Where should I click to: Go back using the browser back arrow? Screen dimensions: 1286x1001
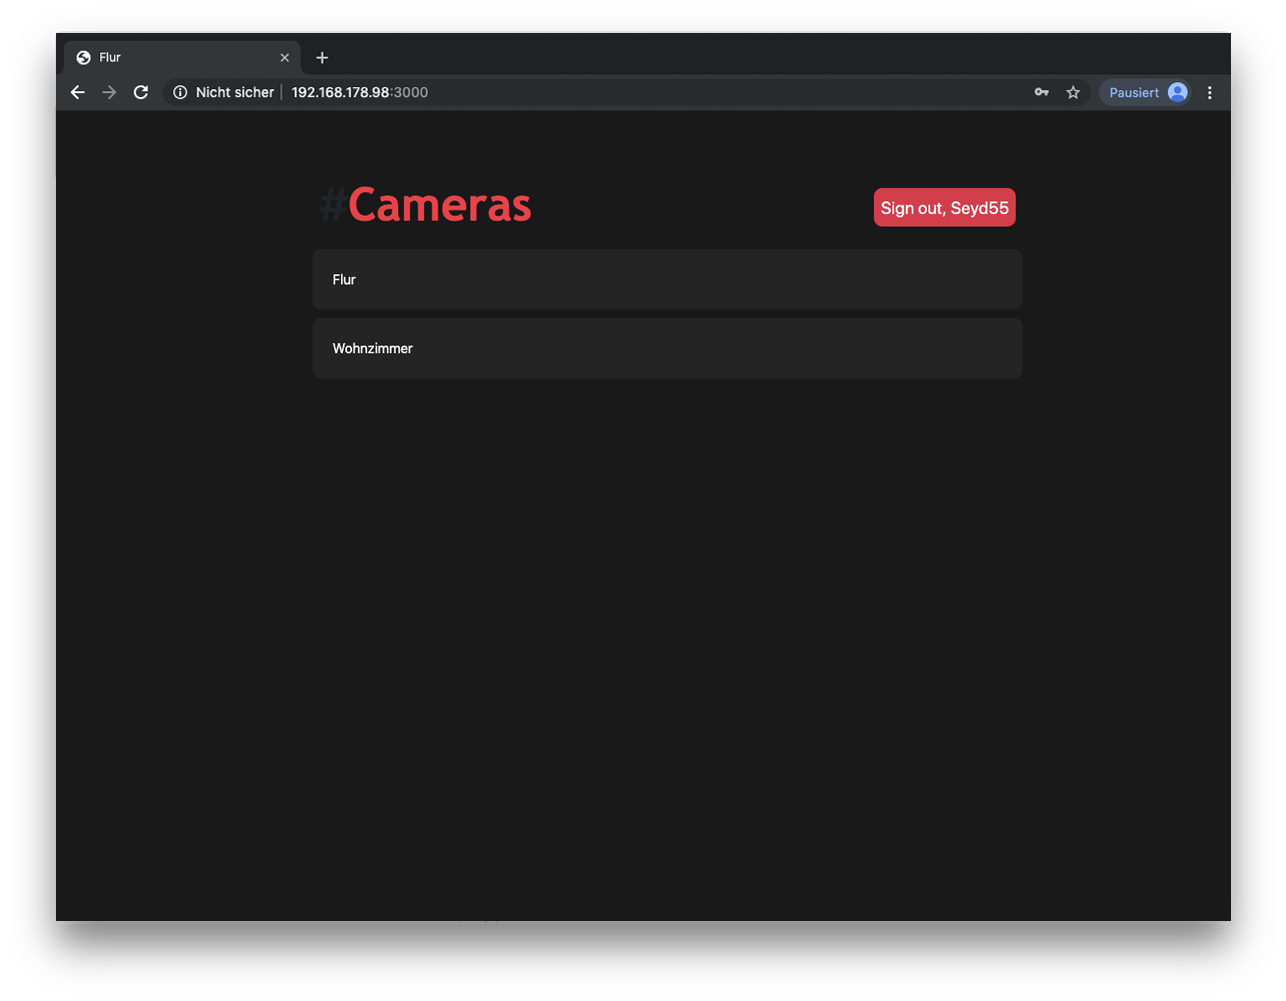click(78, 92)
